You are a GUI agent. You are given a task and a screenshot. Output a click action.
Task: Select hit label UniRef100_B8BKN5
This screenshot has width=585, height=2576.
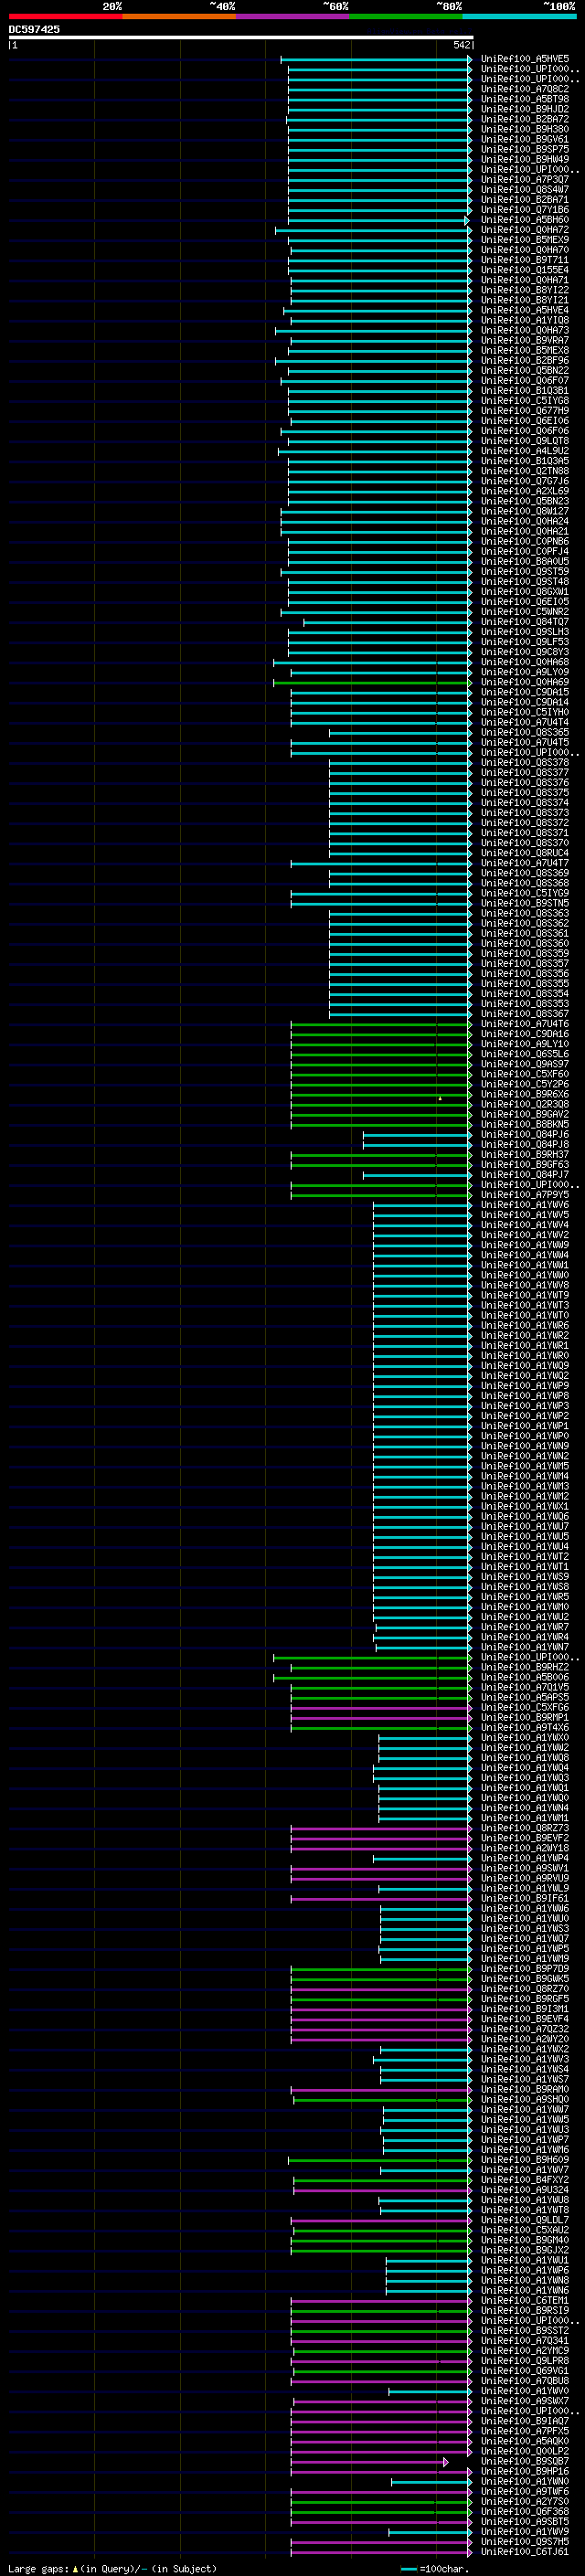click(x=525, y=1124)
